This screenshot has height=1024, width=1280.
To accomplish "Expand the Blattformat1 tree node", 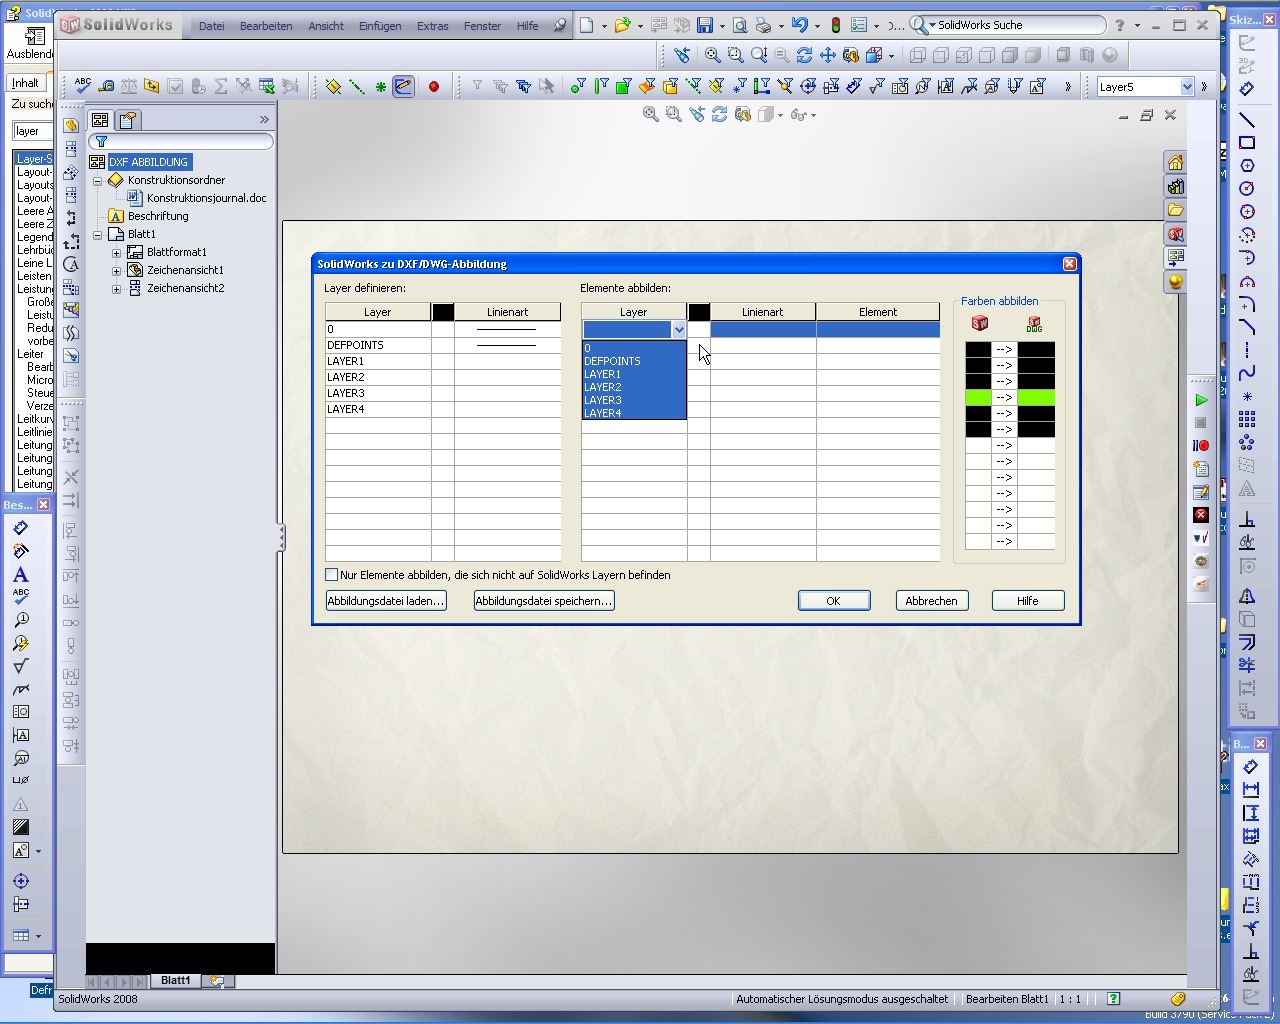I will (x=116, y=253).
